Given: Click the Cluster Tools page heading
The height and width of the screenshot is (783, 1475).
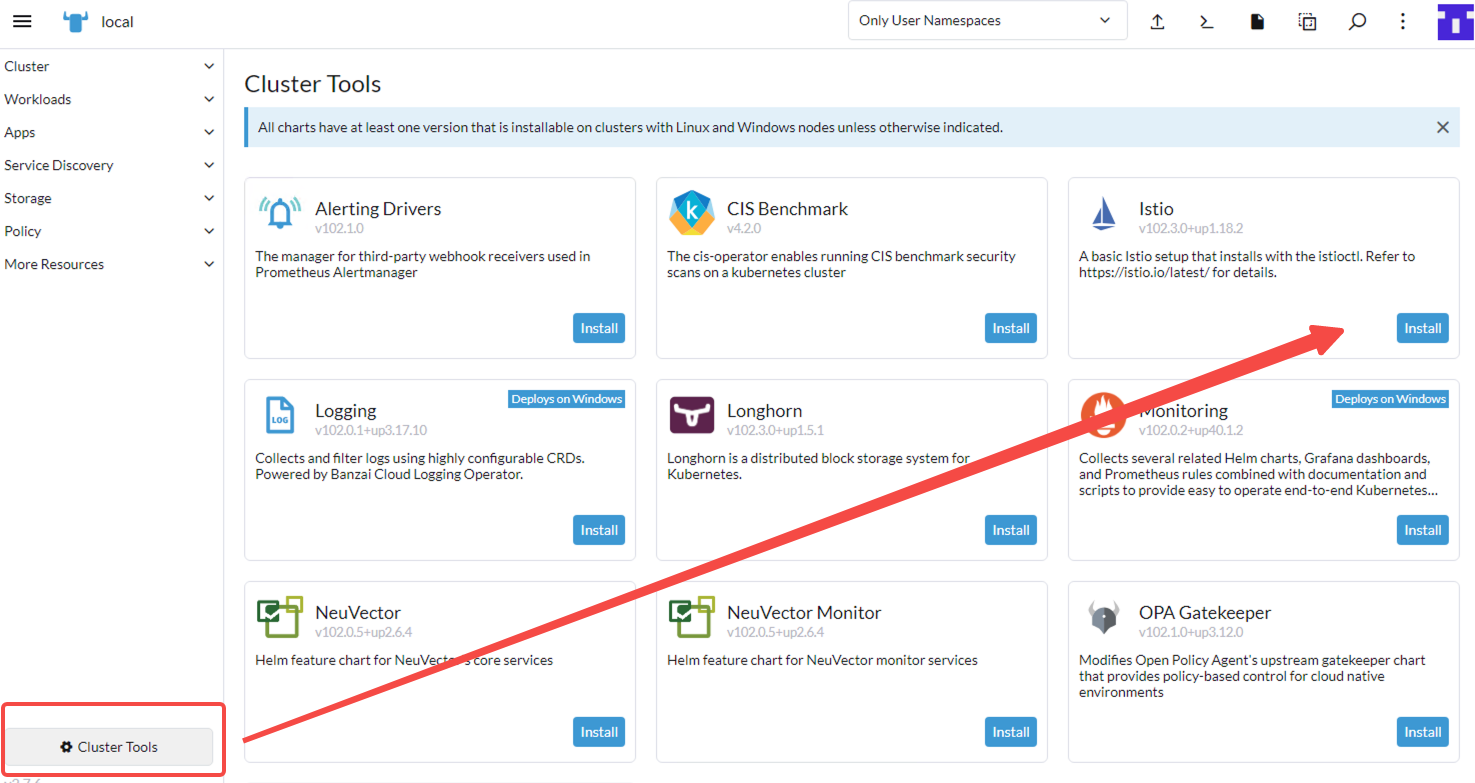Looking at the screenshot, I should pyautogui.click(x=313, y=84).
